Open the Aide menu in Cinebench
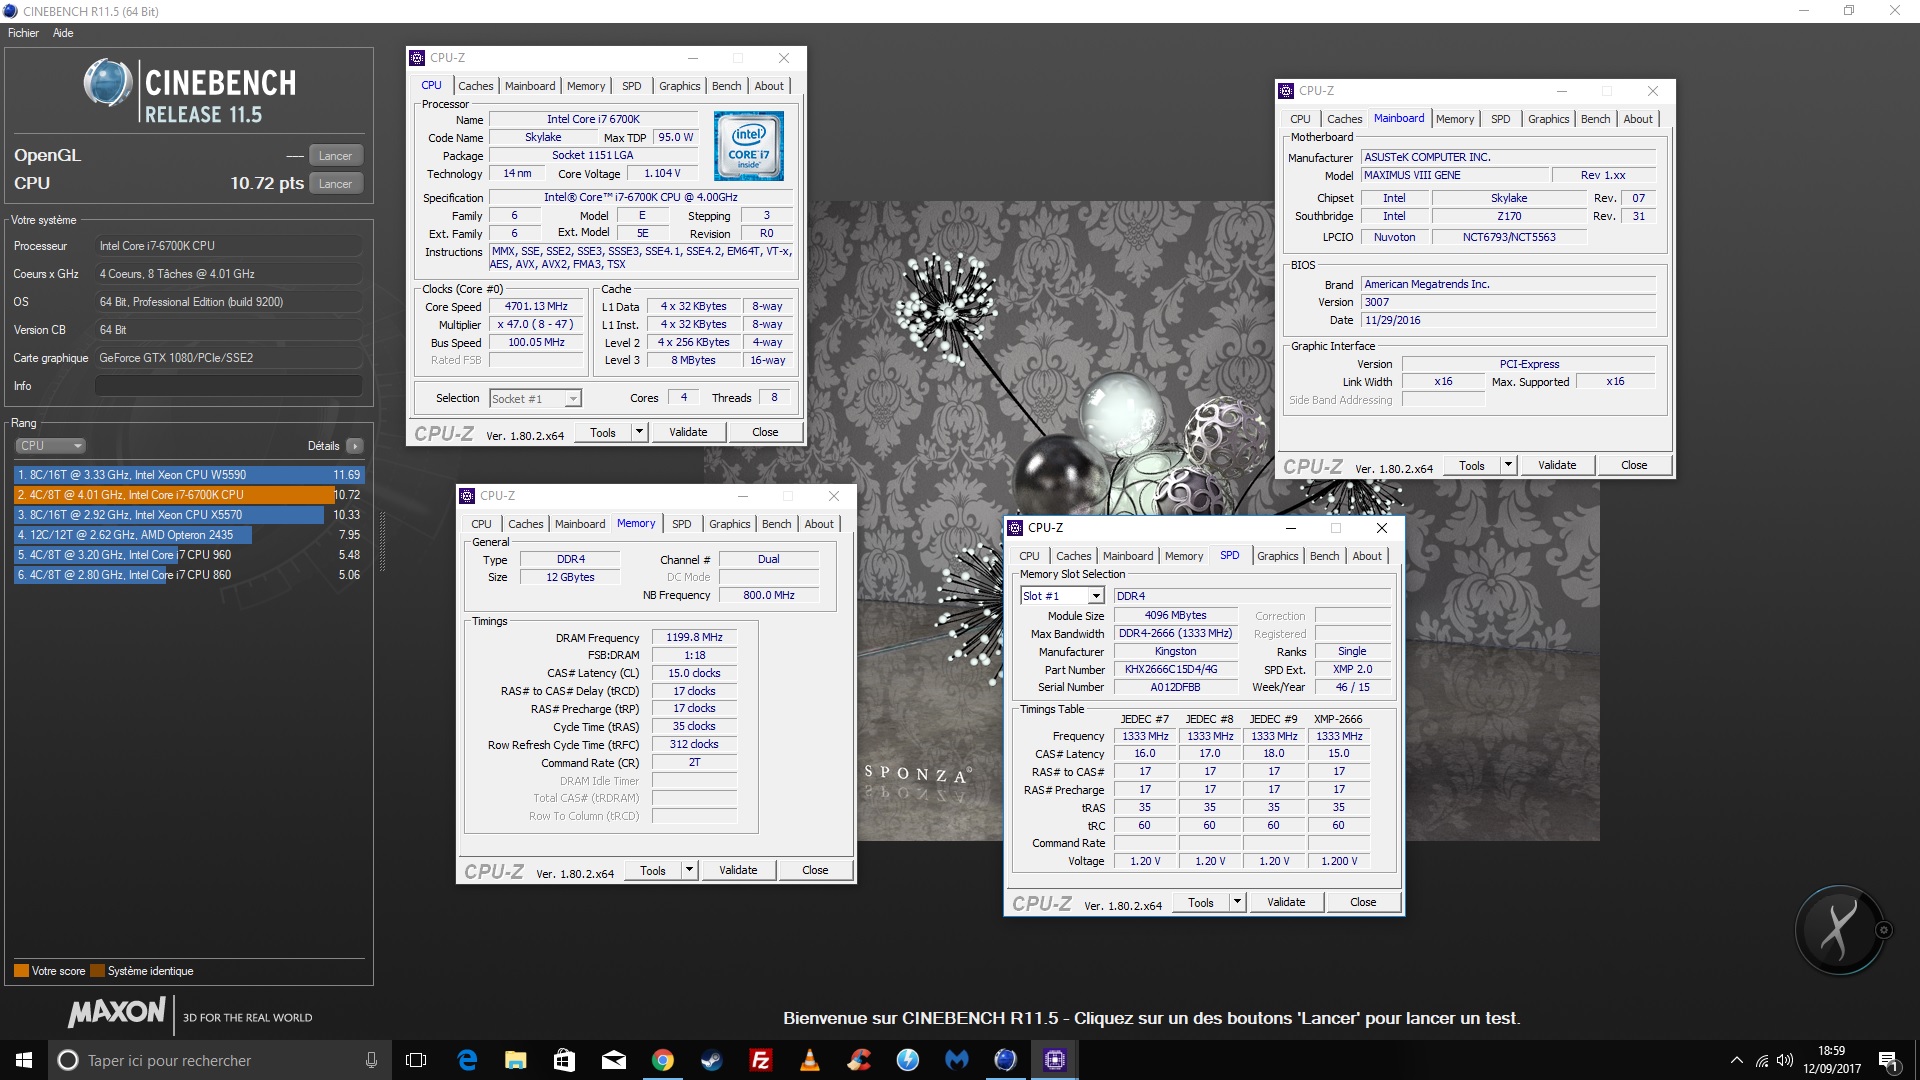 63,33
